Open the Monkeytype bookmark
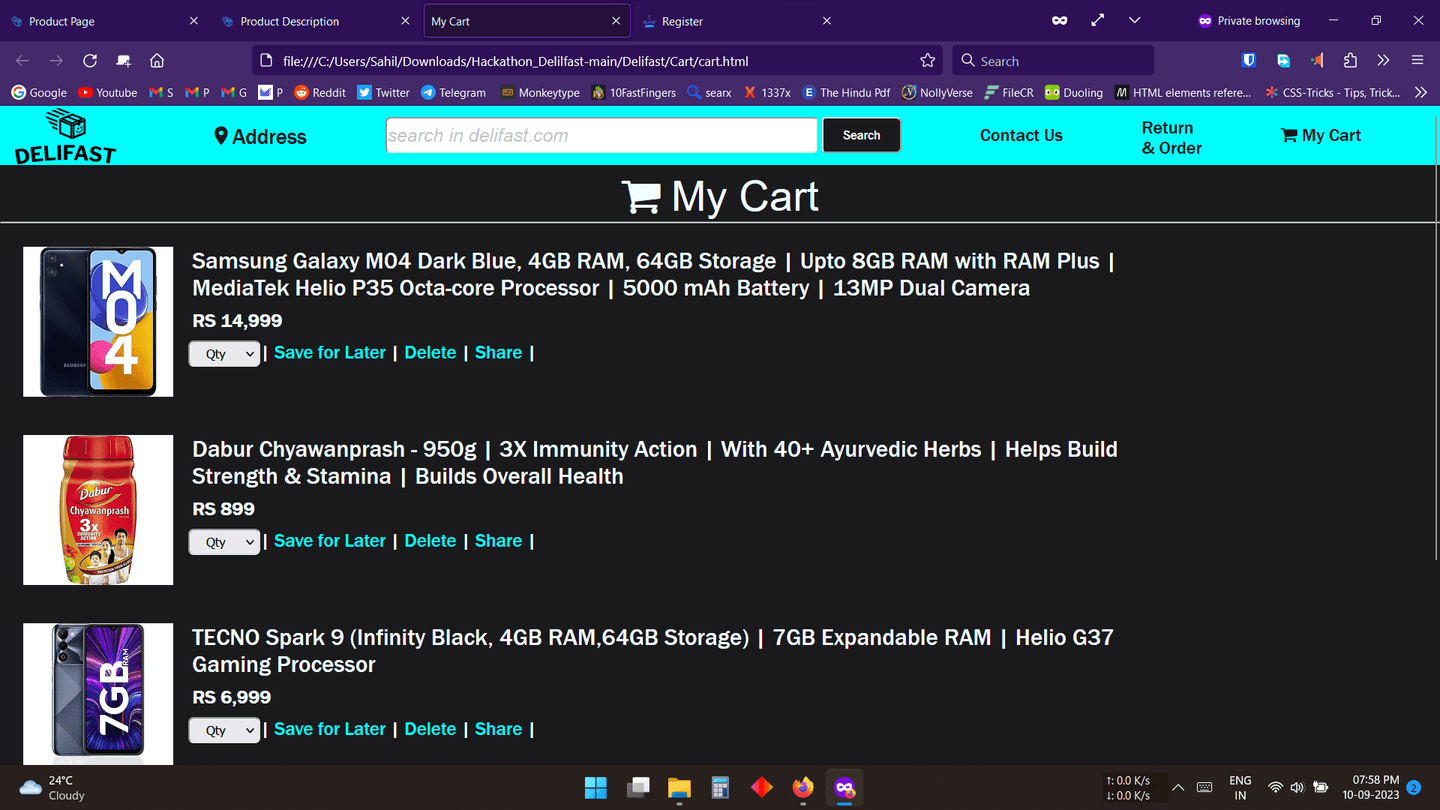1440x810 pixels. click(540, 92)
